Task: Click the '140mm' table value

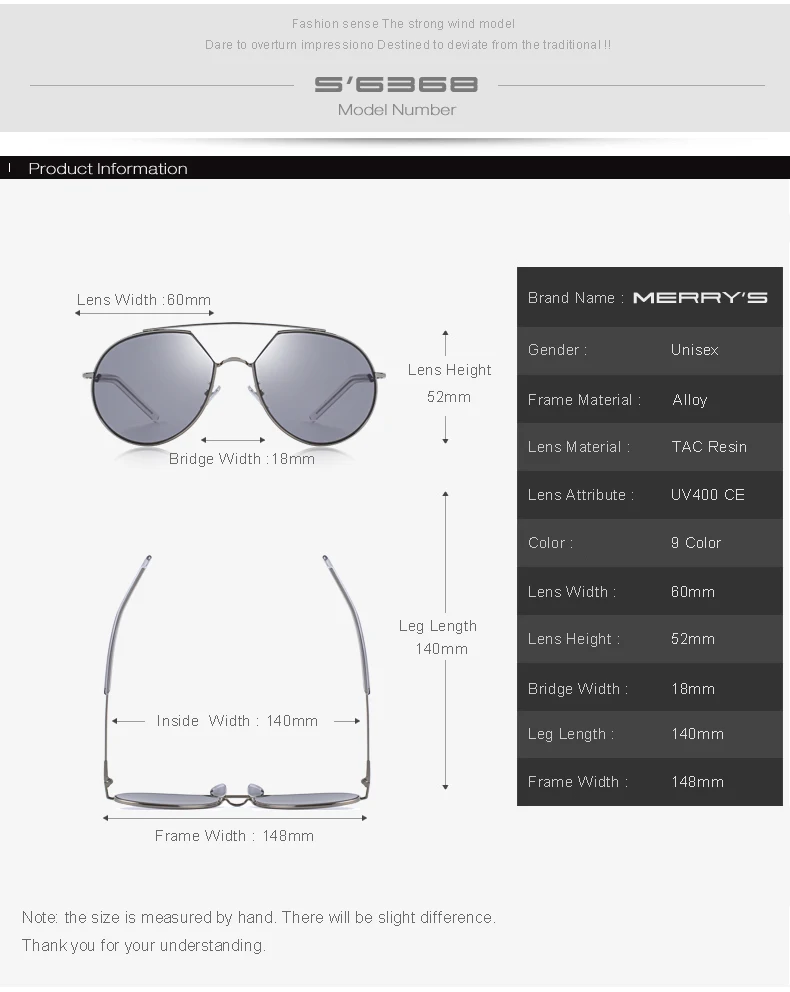Action: point(698,735)
